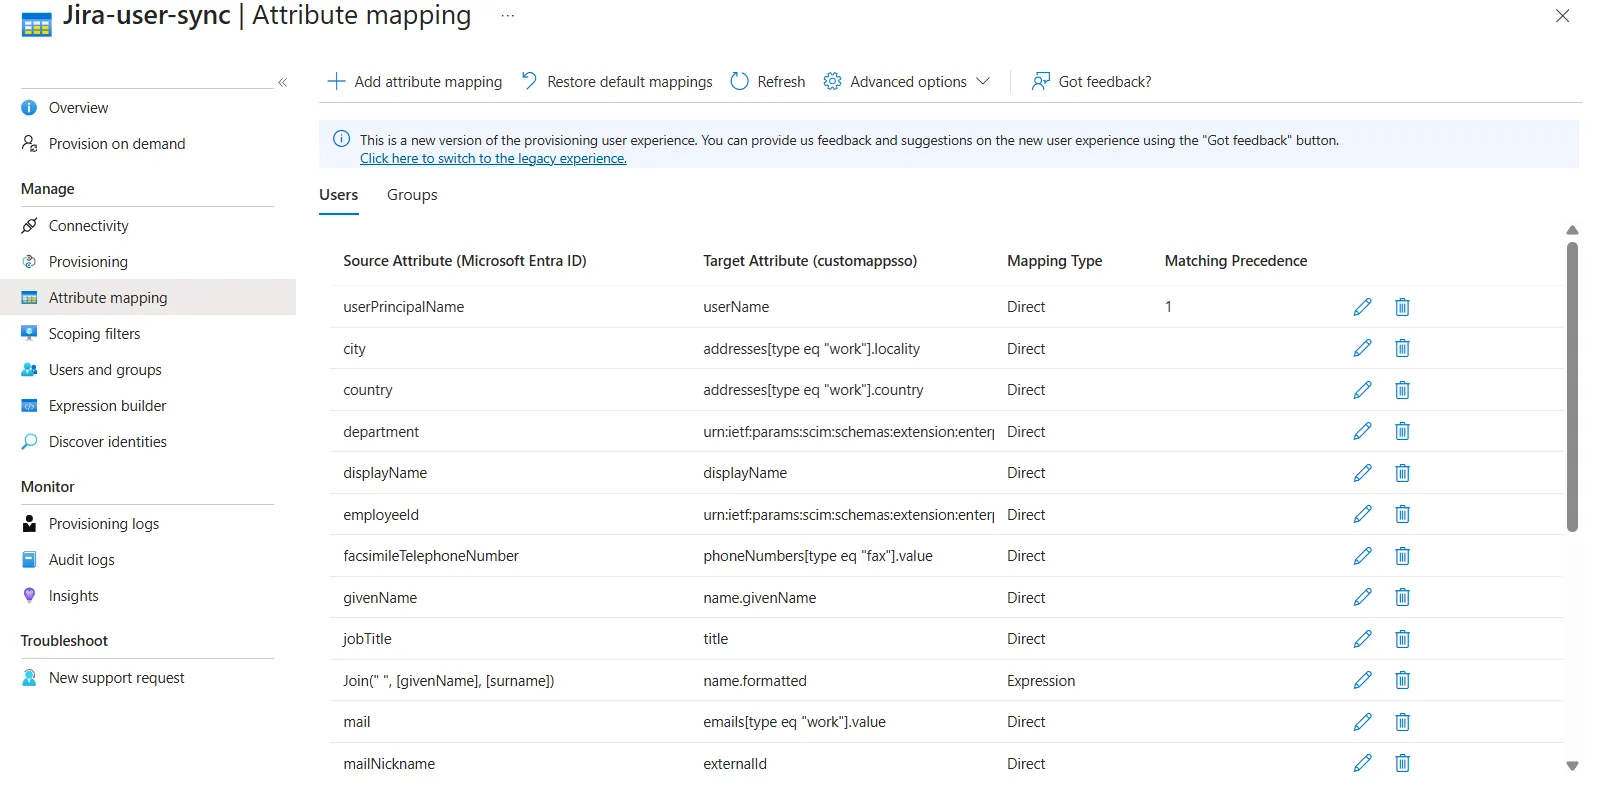Close the Attribute mapping blade
This screenshot has height=799, width=1597.
click(x=1562, y=16)
